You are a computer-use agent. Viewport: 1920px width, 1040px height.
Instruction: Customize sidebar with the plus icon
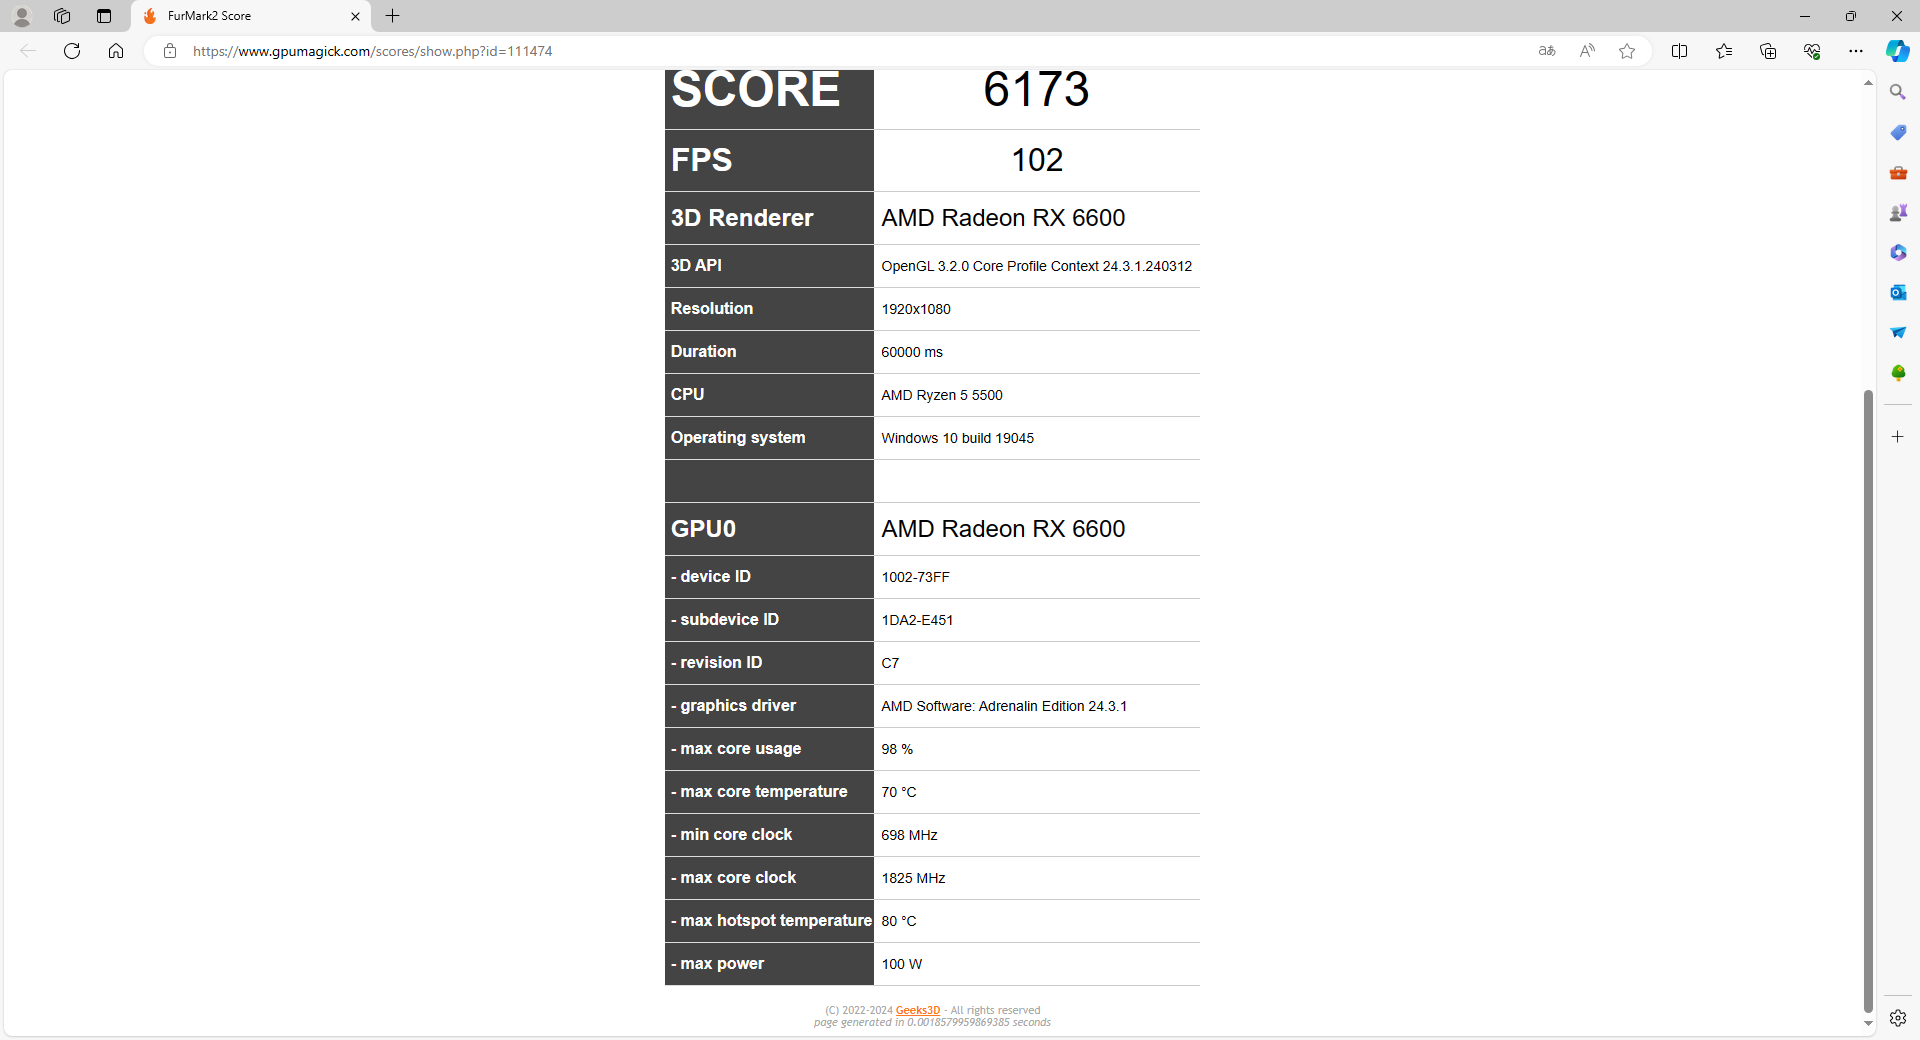1898,437
